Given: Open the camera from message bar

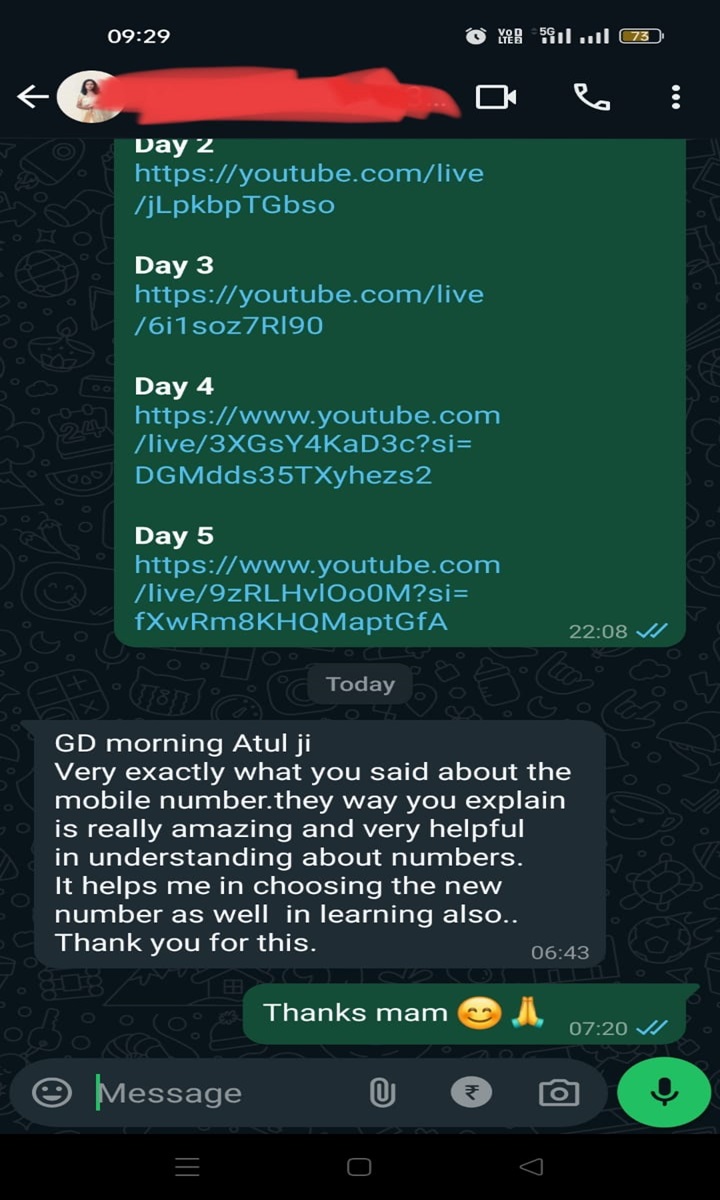Looking at the screenshot, I should 558,1093.
